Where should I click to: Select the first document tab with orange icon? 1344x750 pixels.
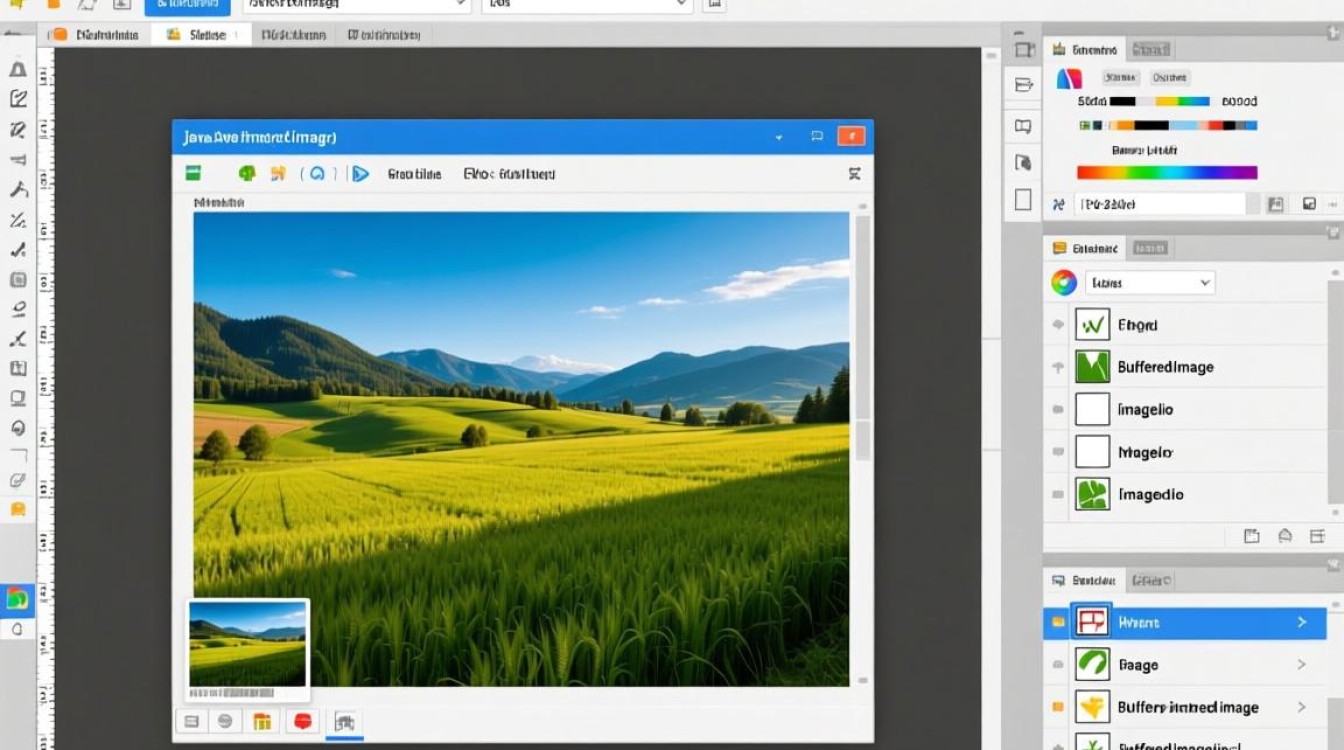[97, 35]
